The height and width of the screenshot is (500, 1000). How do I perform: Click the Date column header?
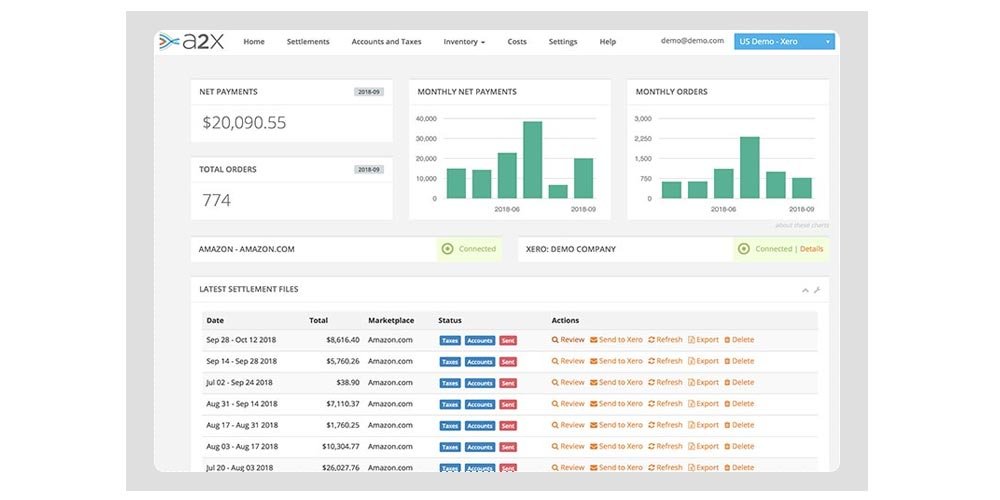point(215,320)
